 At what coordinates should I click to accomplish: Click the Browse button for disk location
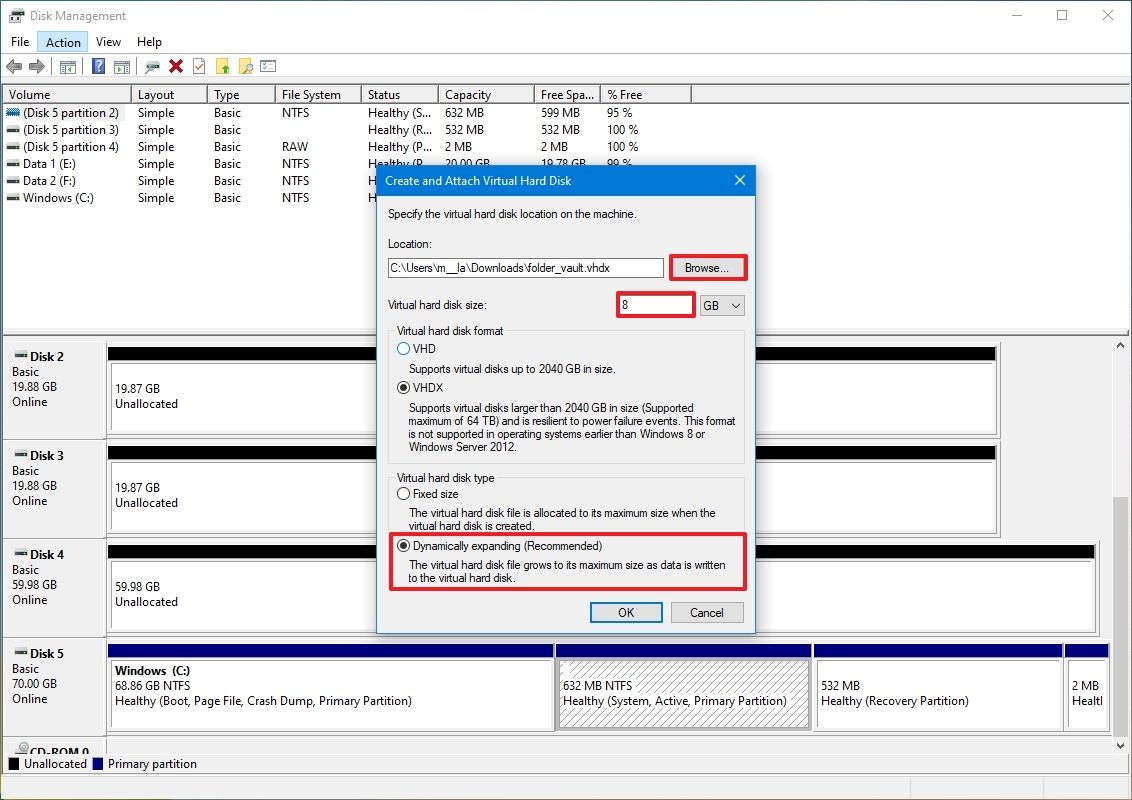click(x=708, y=267)
